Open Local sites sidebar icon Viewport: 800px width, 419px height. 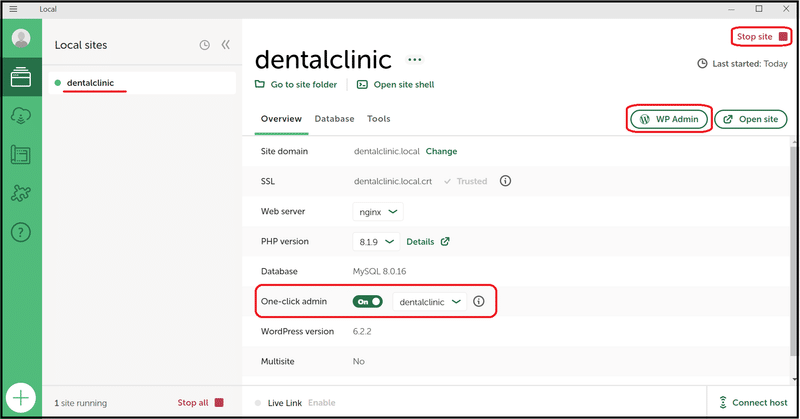click(21, 78)
